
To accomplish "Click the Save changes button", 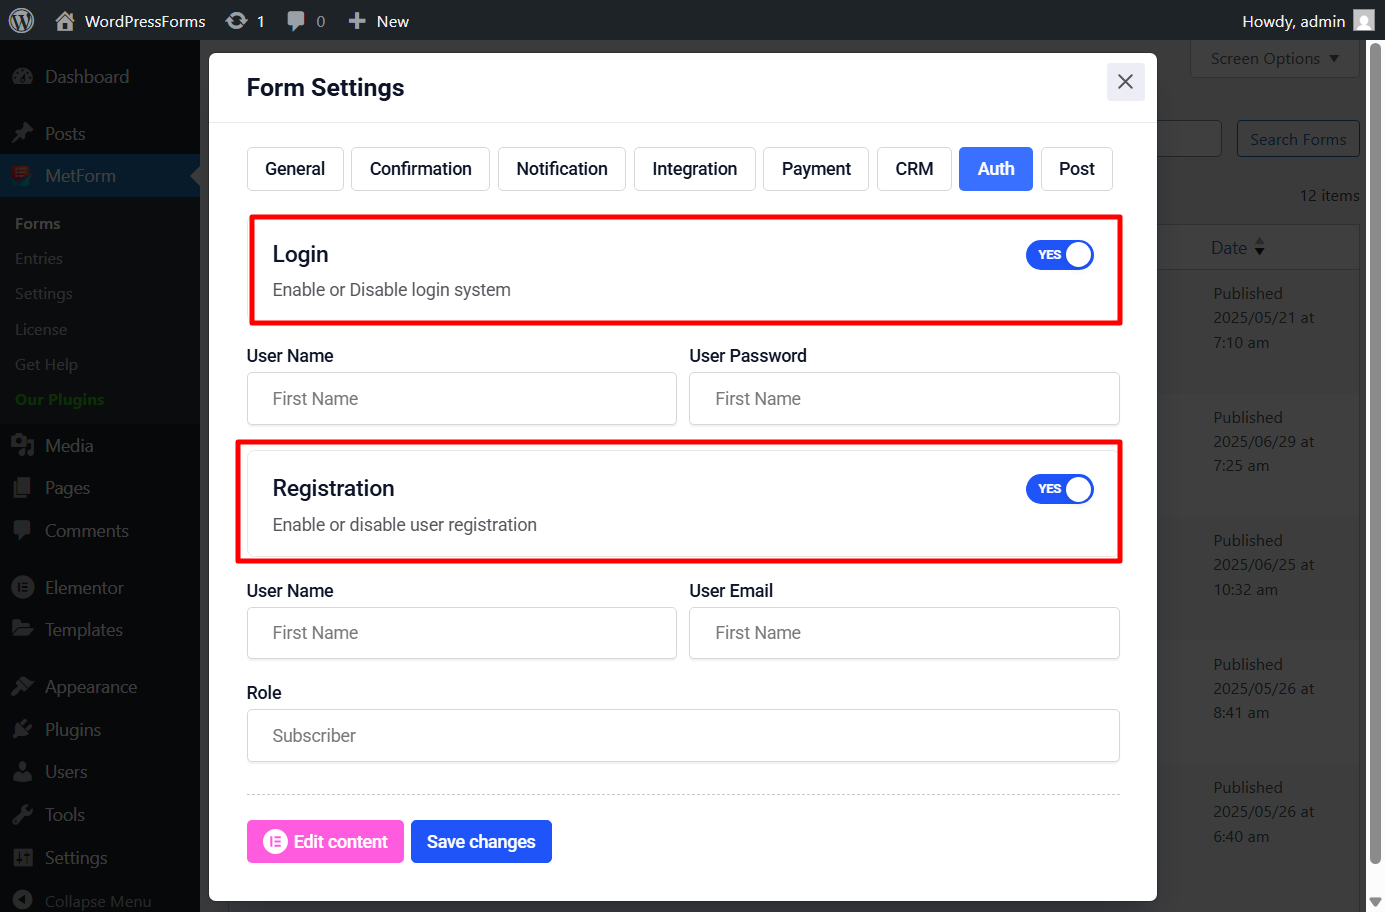I will [x=481, y=842].
